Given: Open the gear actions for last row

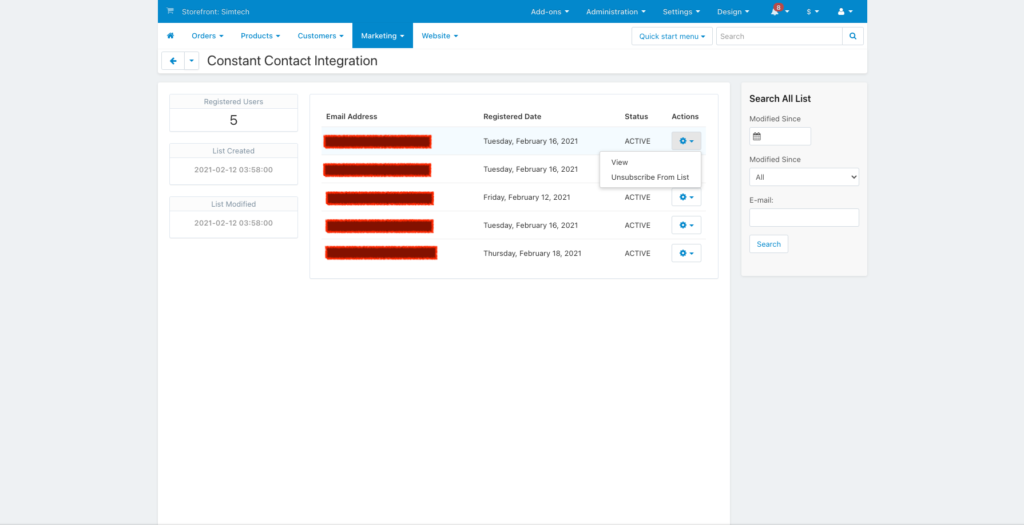Looking at the screenshot, I should (x=686, y=253).
